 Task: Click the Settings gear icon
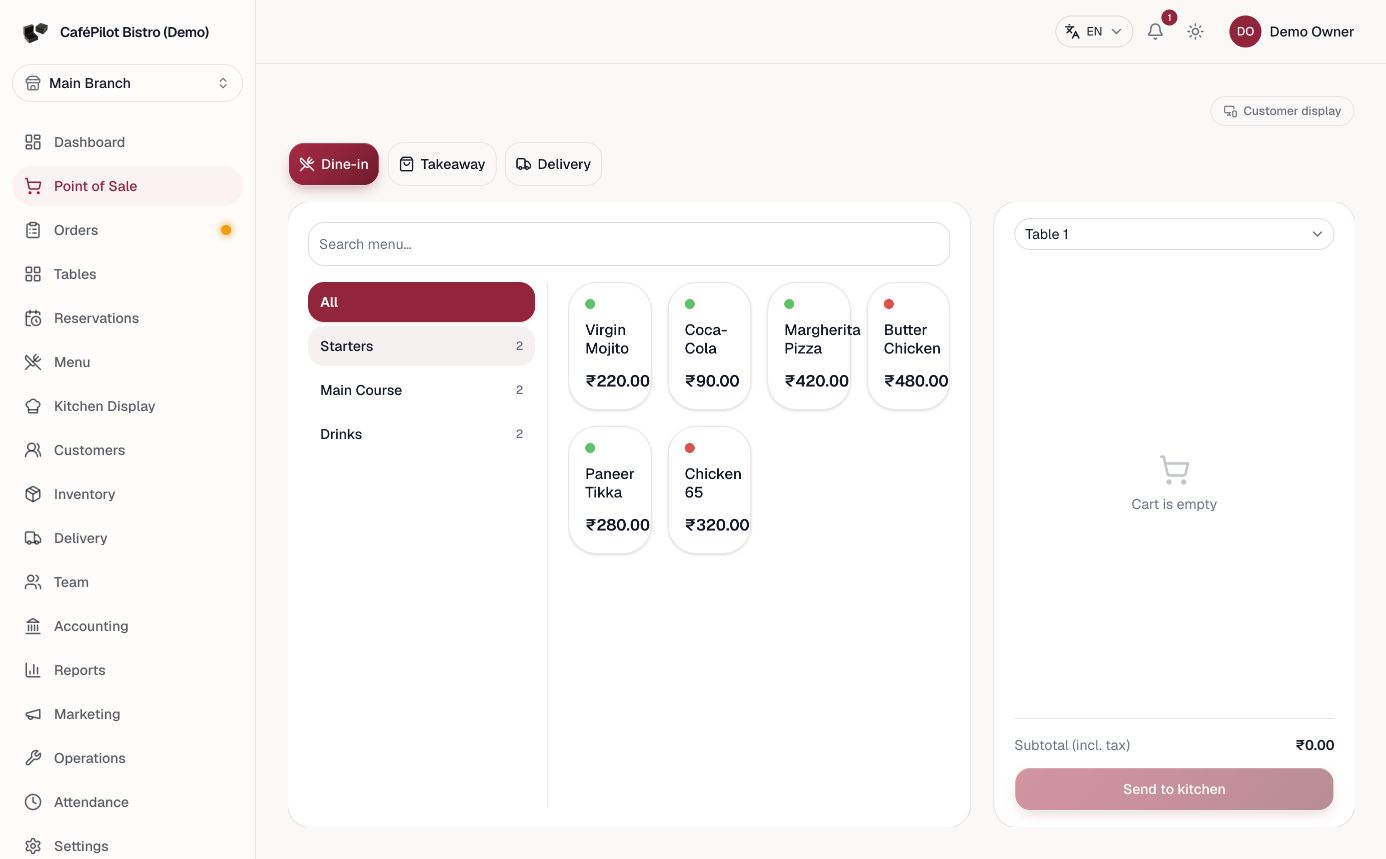point(33,846)
